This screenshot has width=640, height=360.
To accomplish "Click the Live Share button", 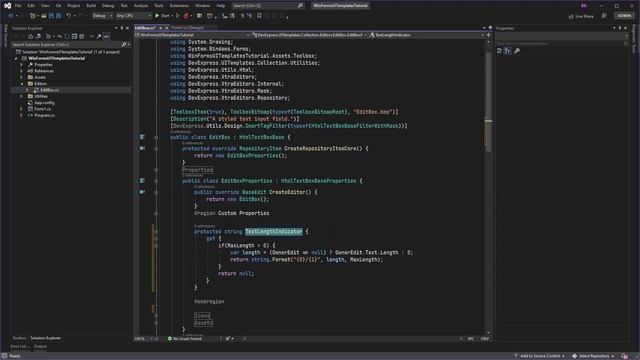I will (x=581, y=16).
